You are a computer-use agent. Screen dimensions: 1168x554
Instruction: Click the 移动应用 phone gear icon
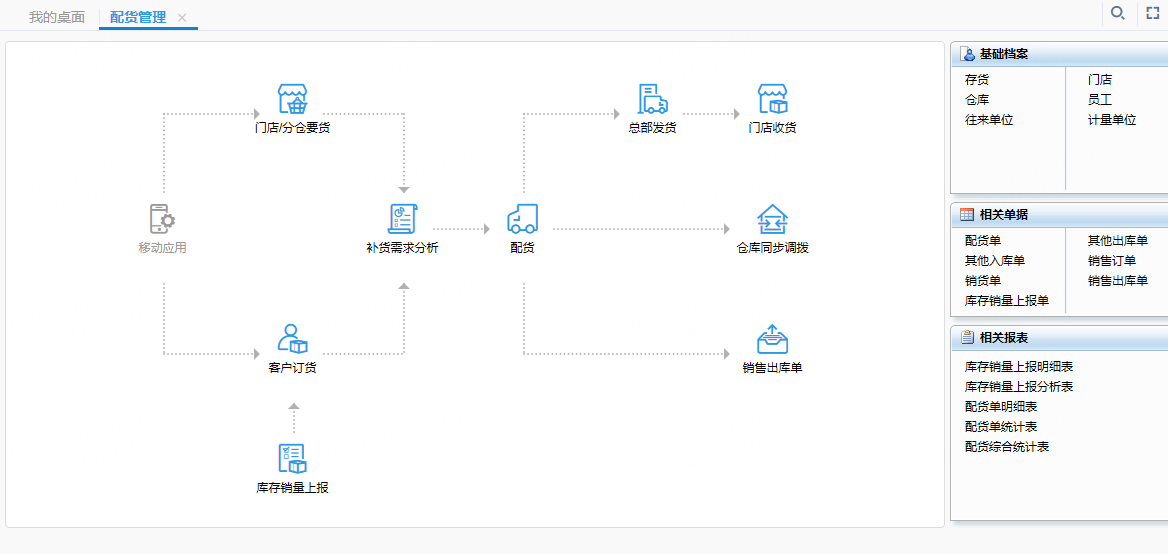coord(162,220)
